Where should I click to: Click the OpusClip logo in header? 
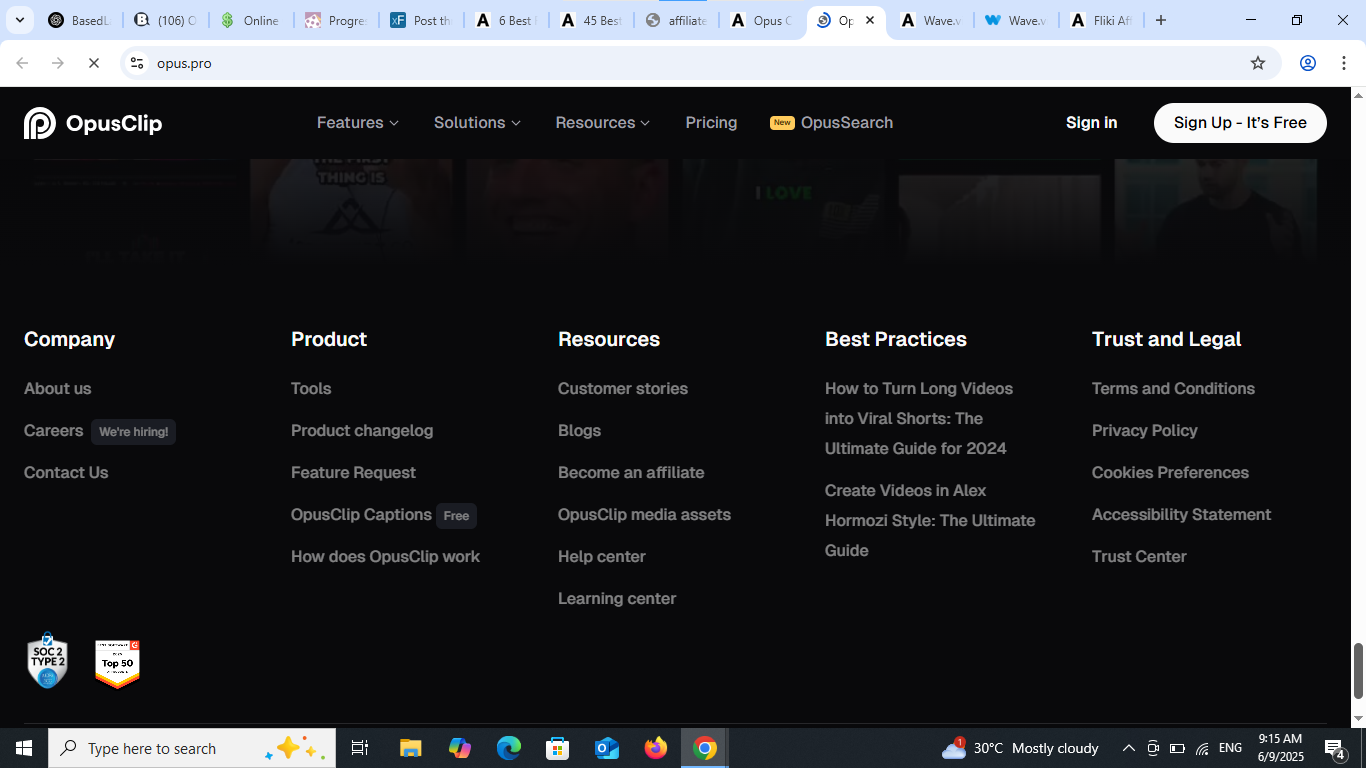tap(93, 123)
